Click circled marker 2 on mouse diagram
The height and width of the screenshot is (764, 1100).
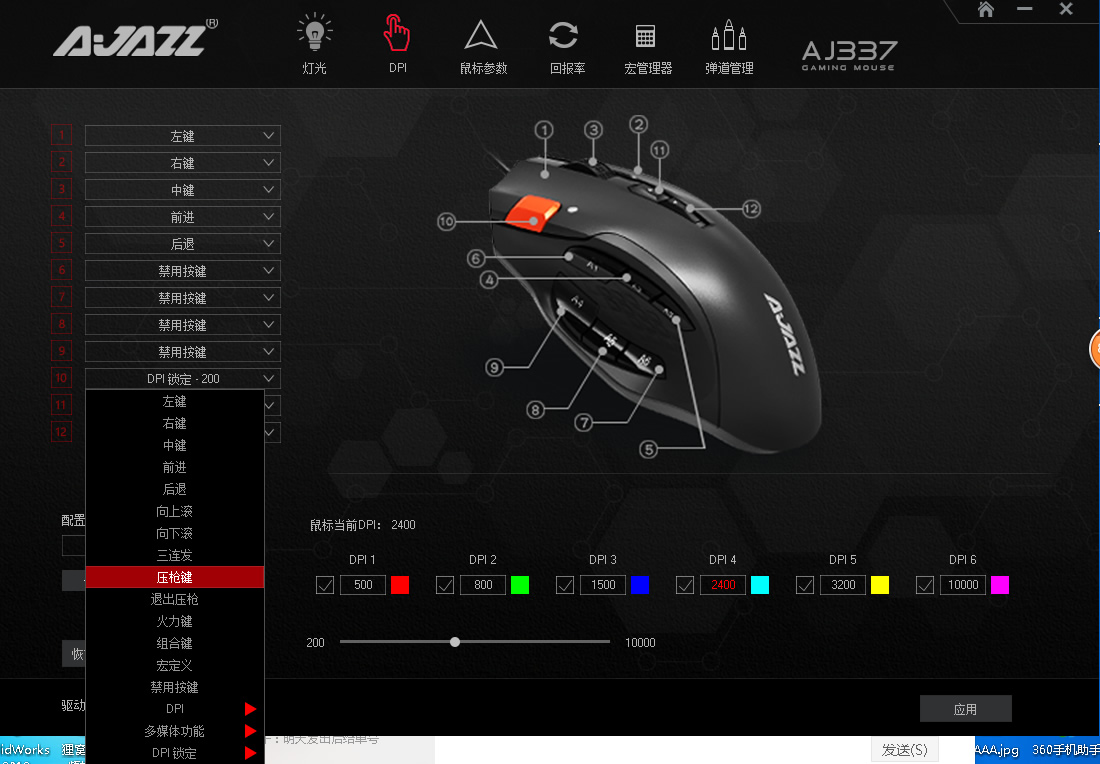[x=638, y=125]
